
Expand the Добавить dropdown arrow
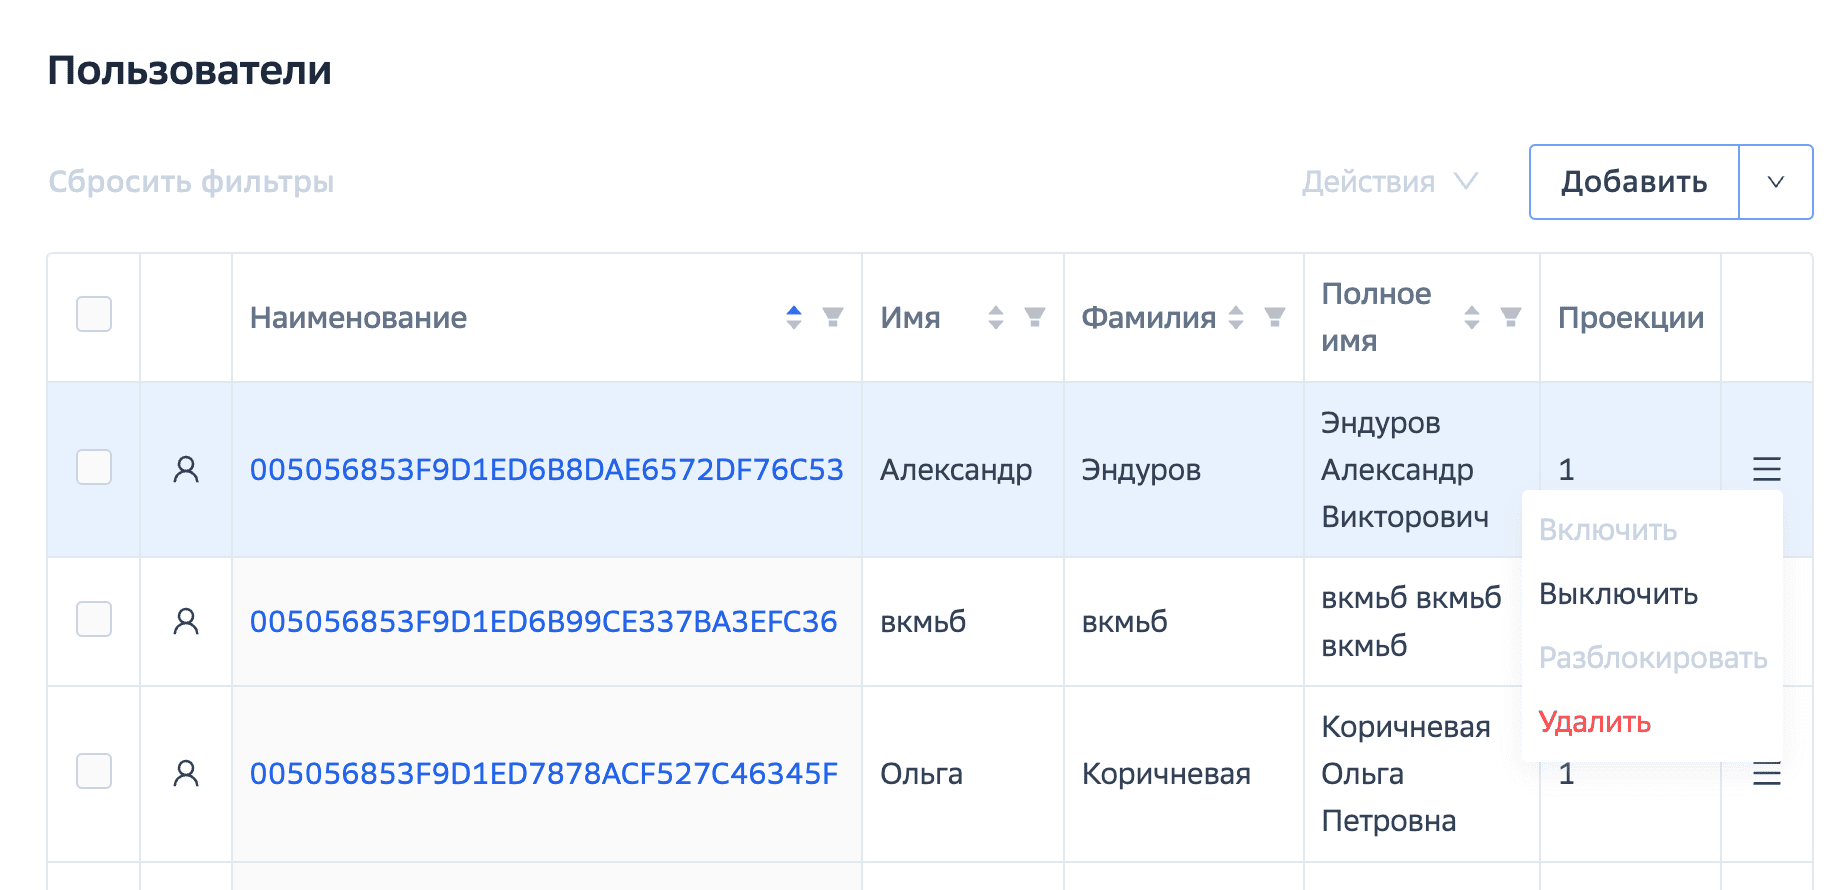[x=1775, y=182]
